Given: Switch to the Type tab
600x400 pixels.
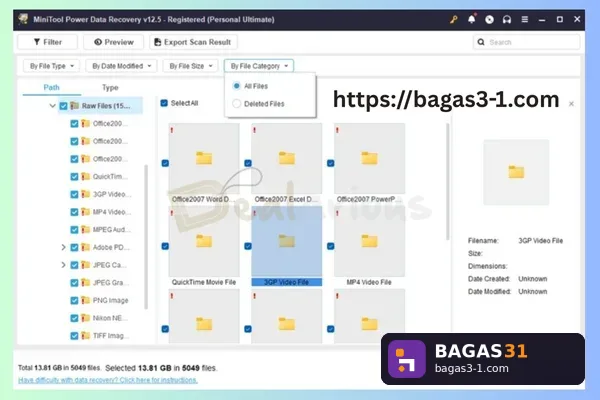Looking at the screenshot, I should point(110,88).
